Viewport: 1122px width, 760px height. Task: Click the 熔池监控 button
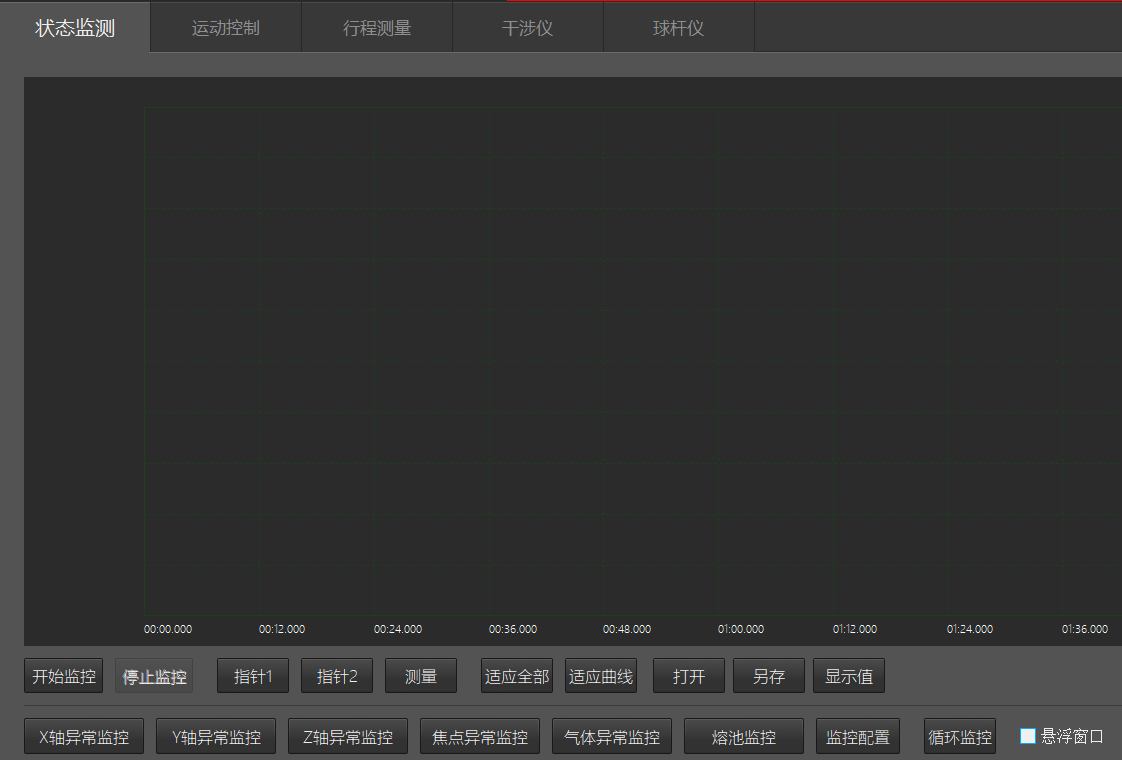point(744,736)
